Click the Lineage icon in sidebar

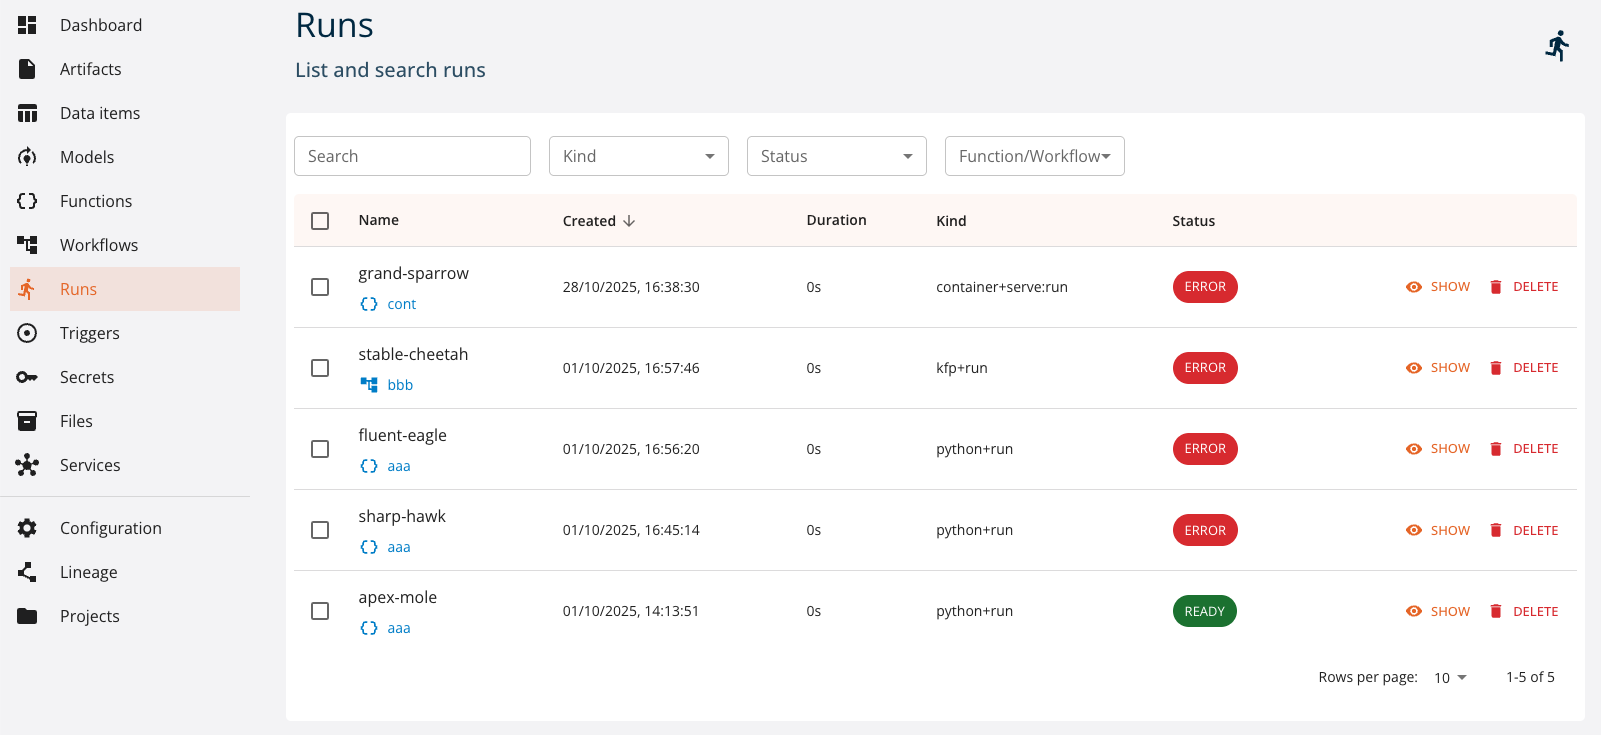[27, 572]
